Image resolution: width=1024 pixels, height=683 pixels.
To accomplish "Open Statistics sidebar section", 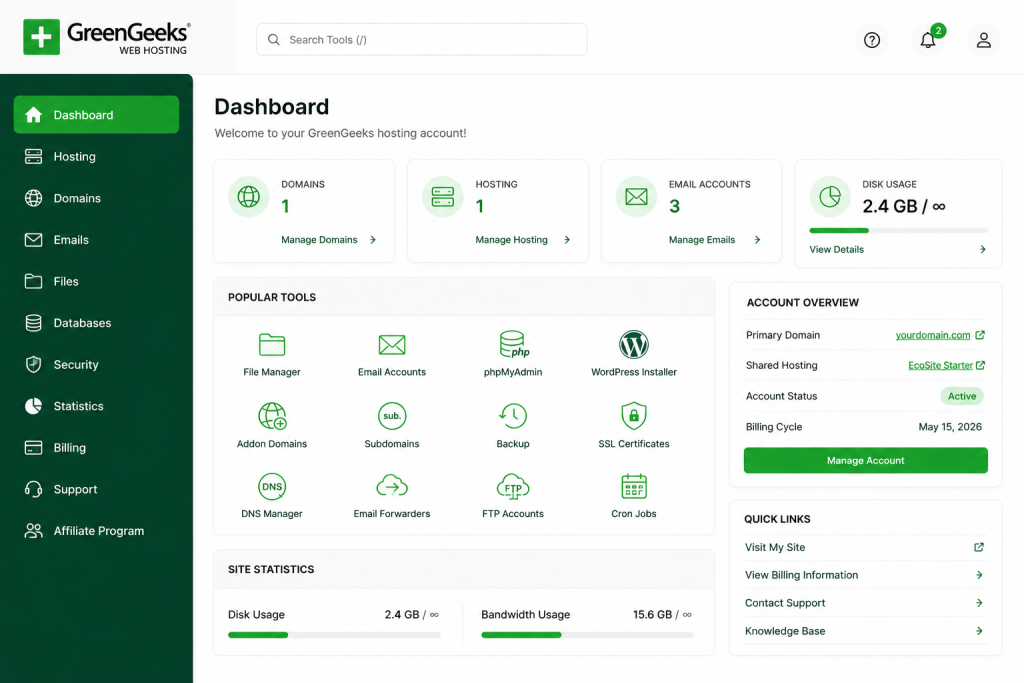I will click(x=97, y=406).
